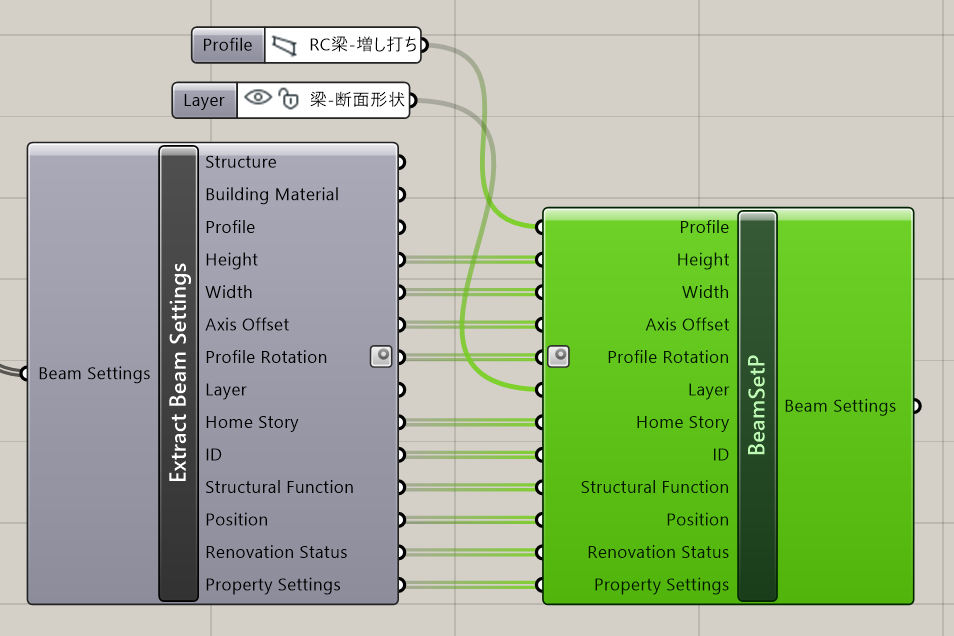Select the Profile parameter label tab
Viewport: 954px width, 636px height.
click(228, 45)
